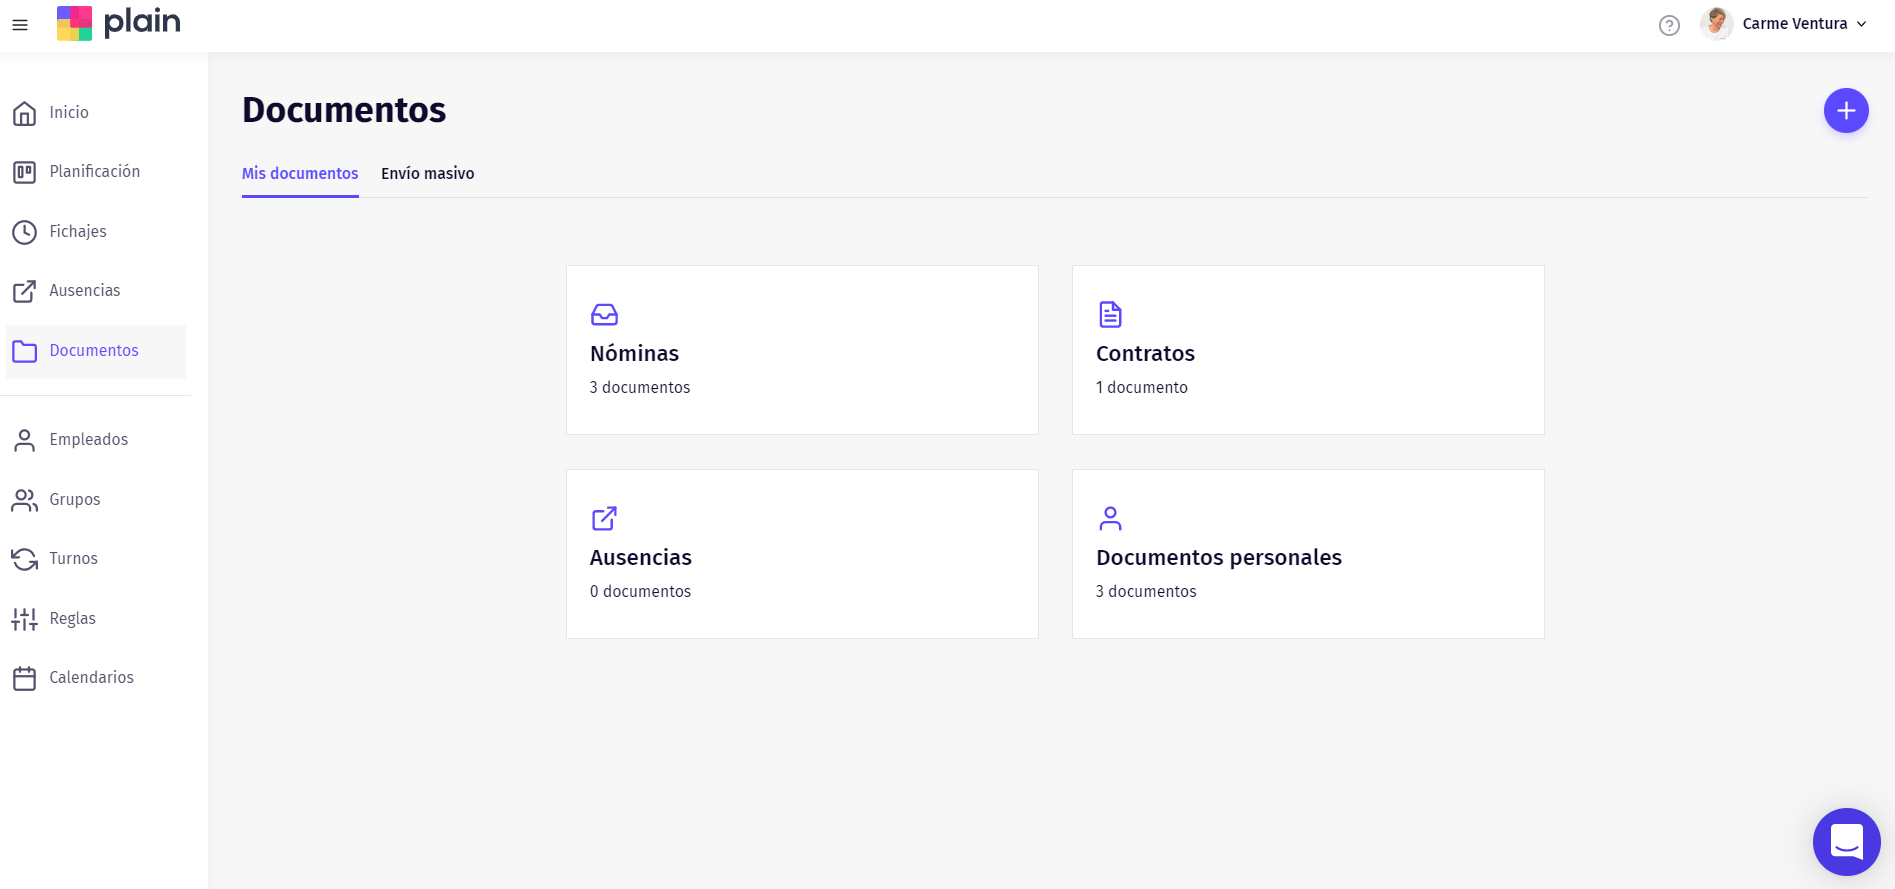1895x889 pixels.
Task: Click the Carme Ventura profile avatar
Action: click(1716, 24)
